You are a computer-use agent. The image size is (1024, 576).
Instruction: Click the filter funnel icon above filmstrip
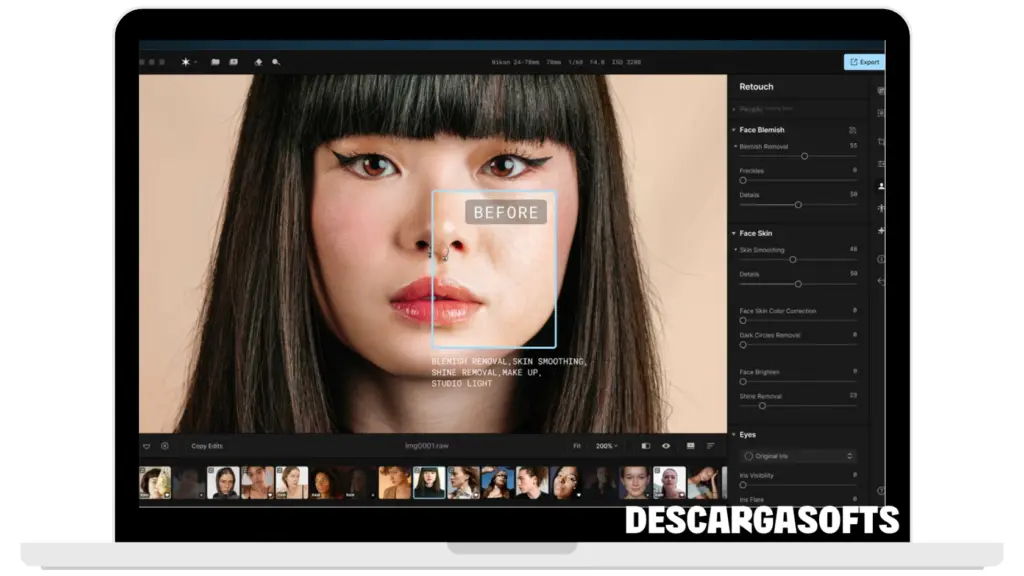147,446
